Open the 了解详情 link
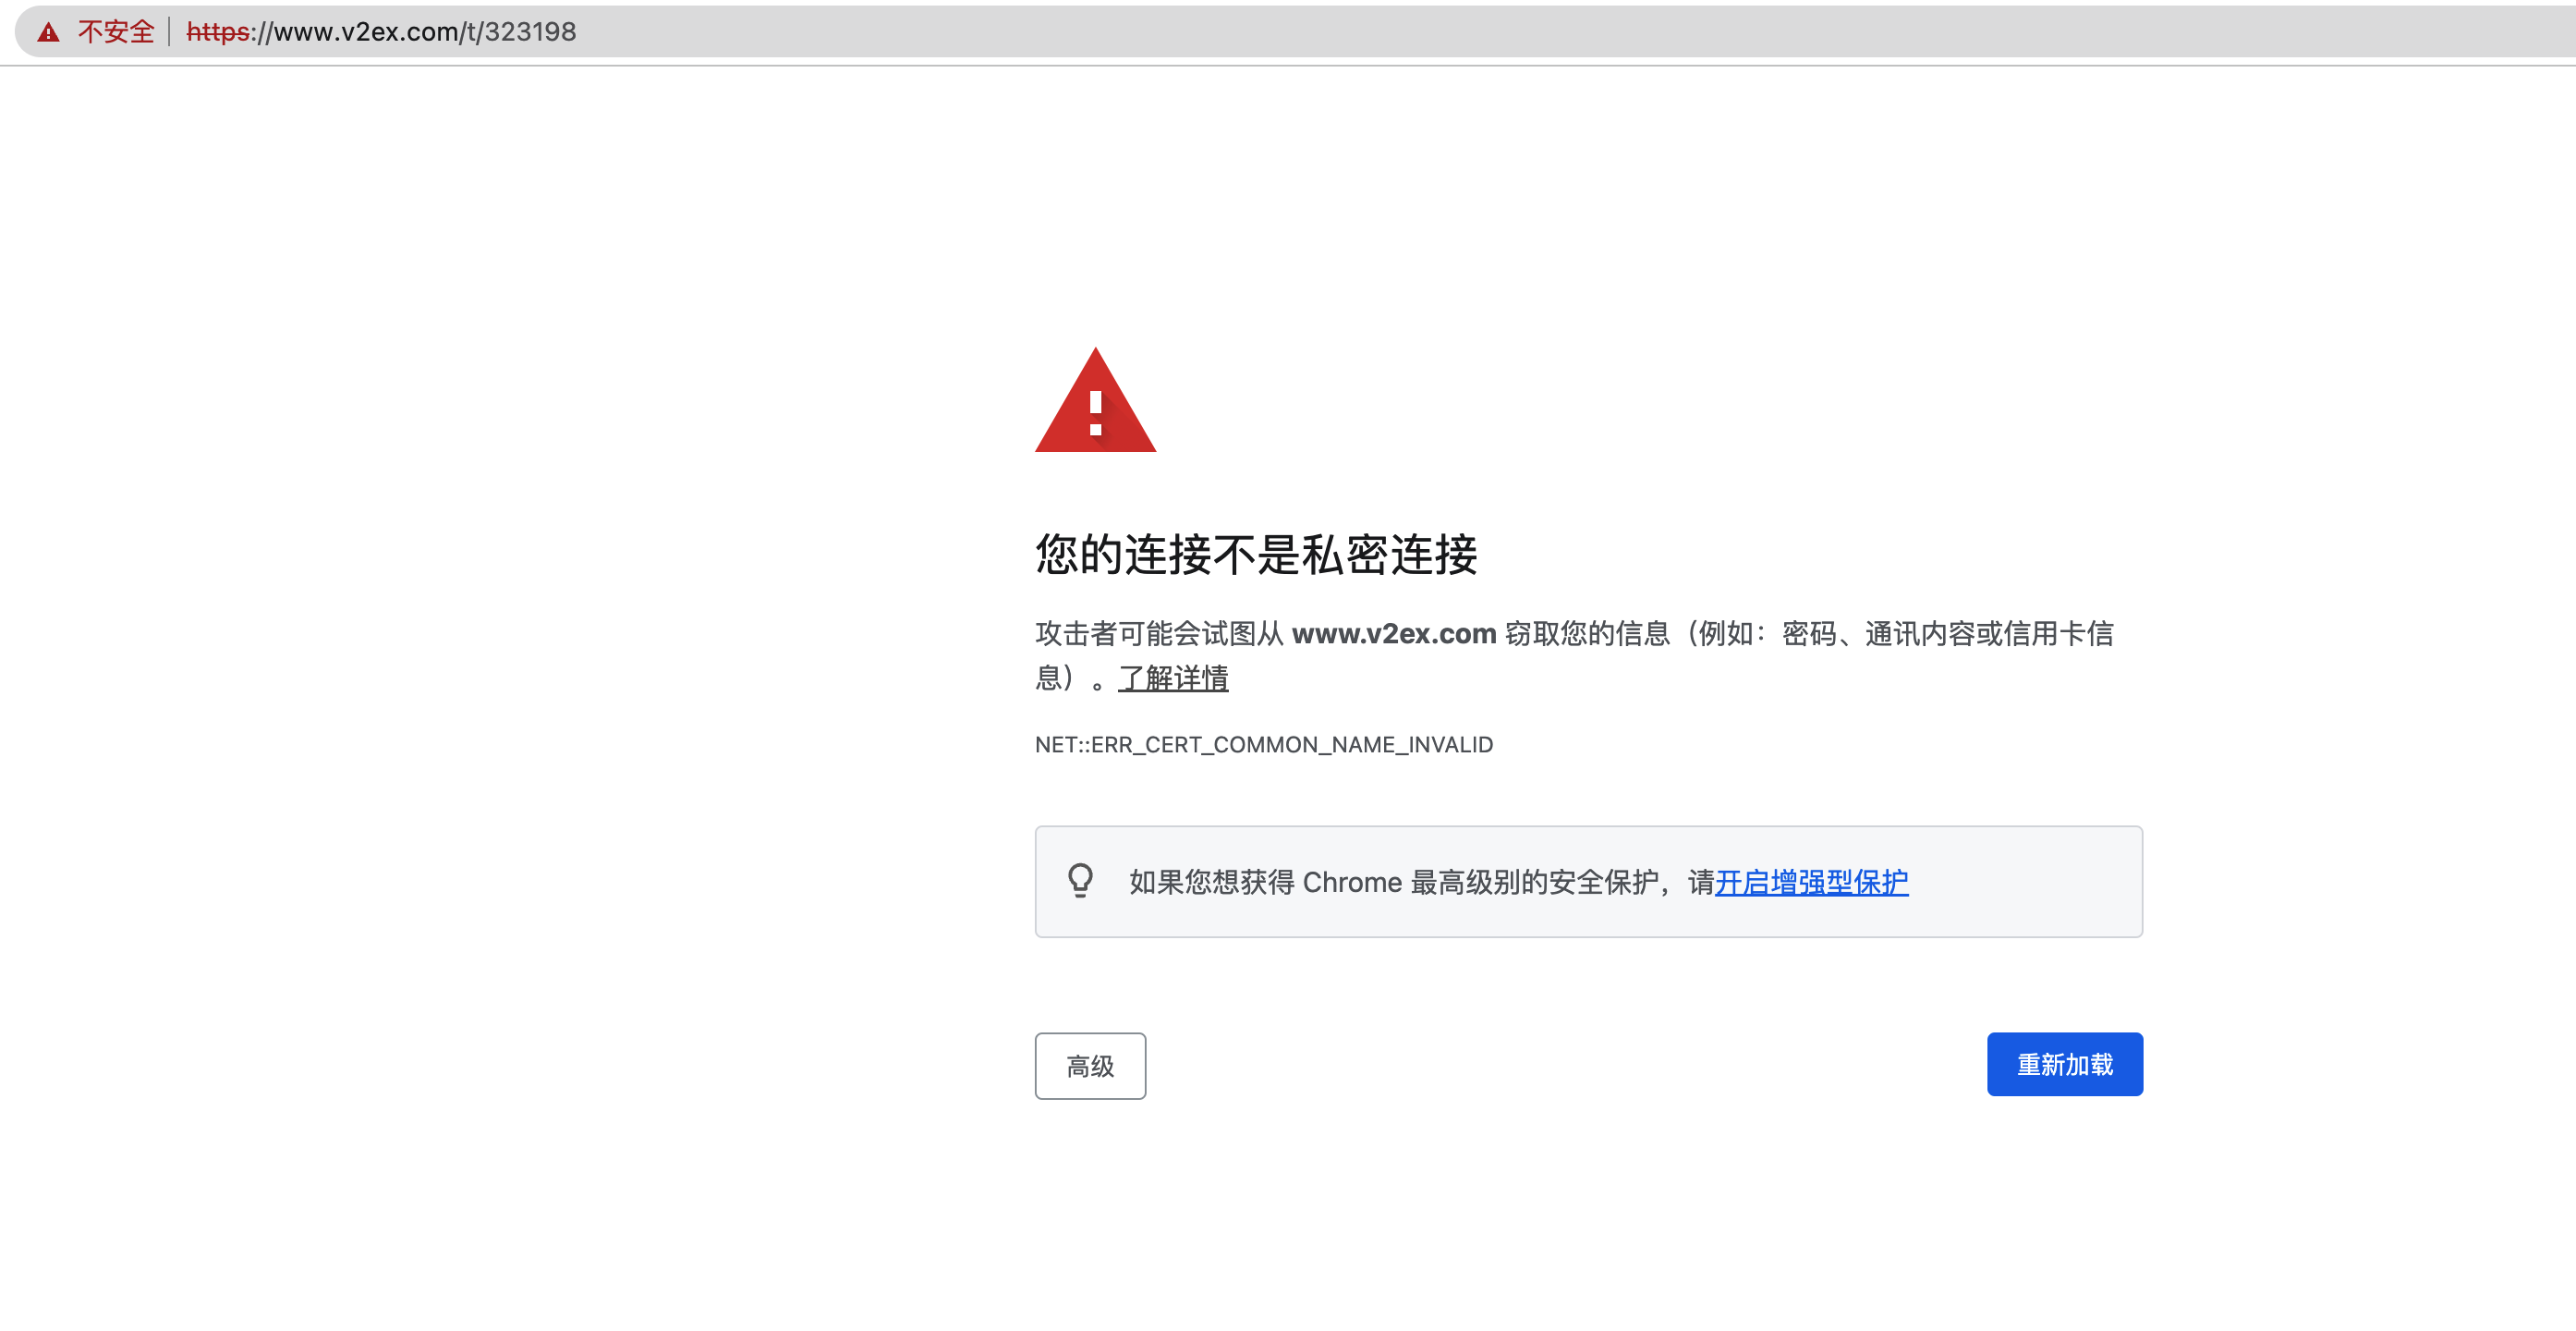Screen dimensions: 2576x1331 pyautogui.click(x=1173, y=678)
